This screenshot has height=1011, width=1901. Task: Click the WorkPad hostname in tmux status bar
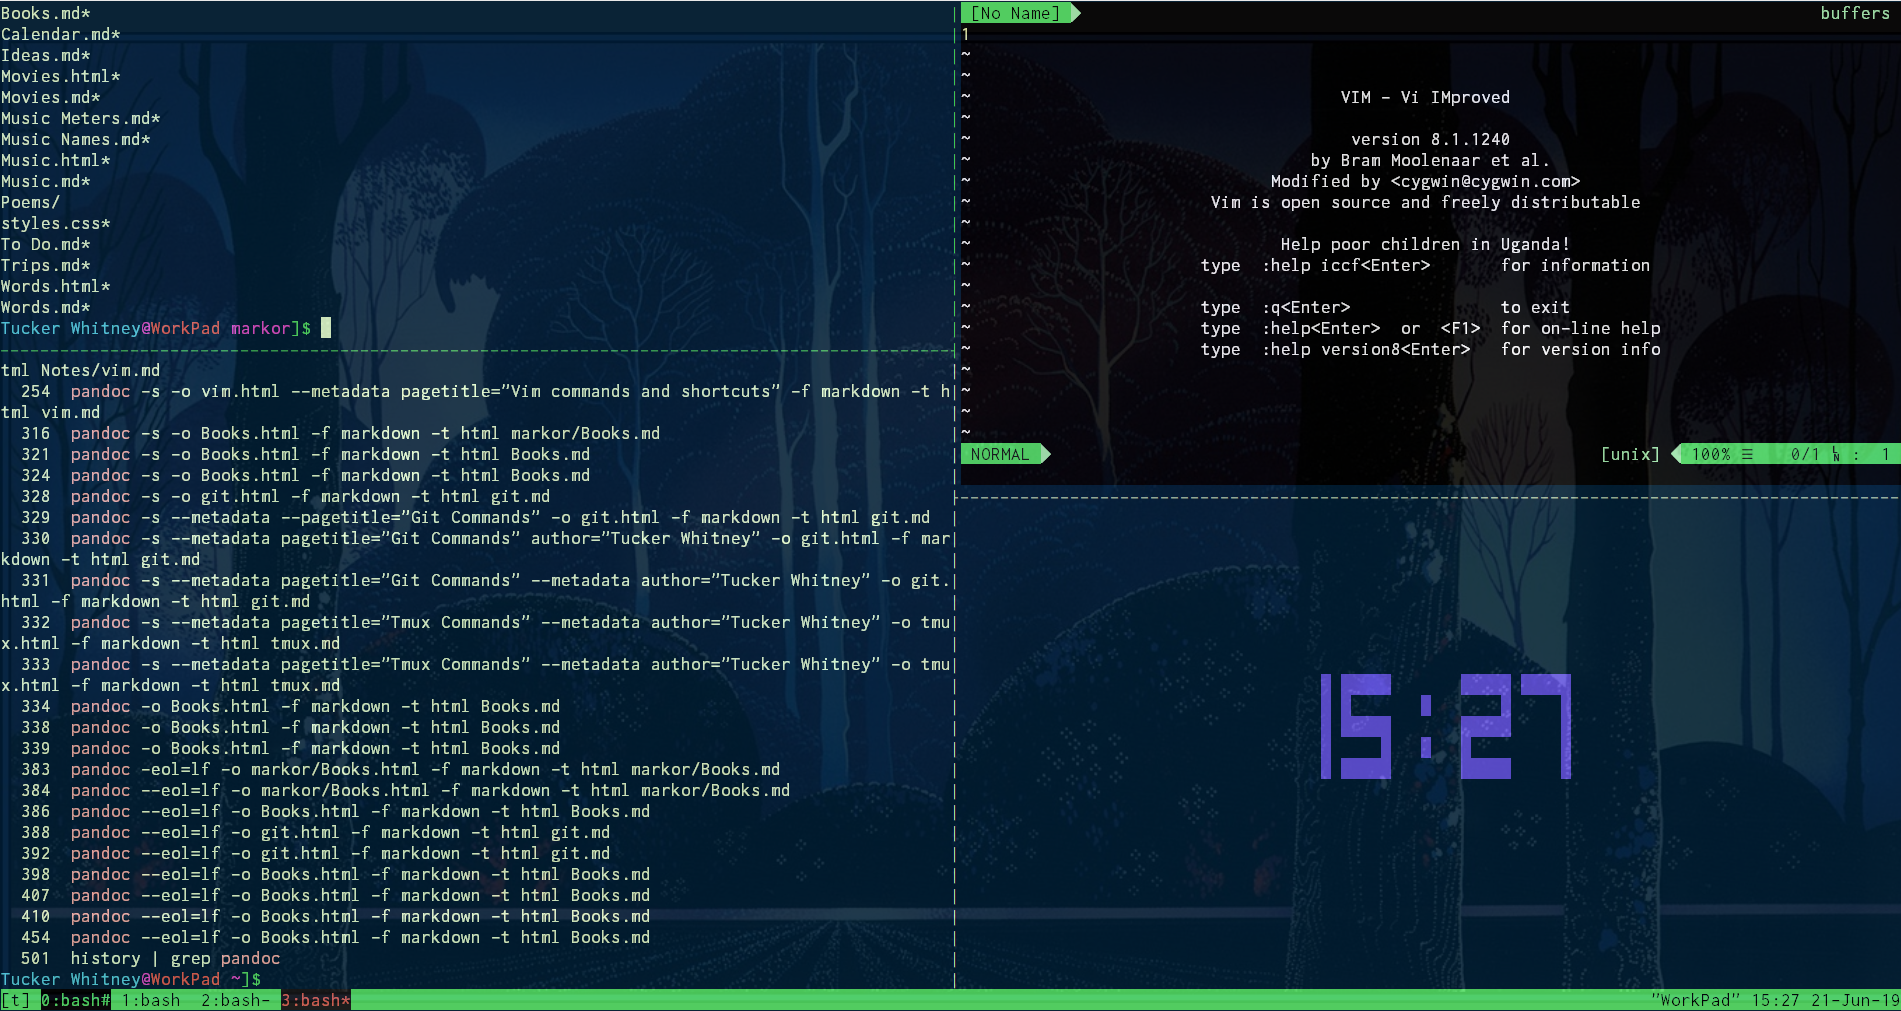(x=1695, y=1000)
